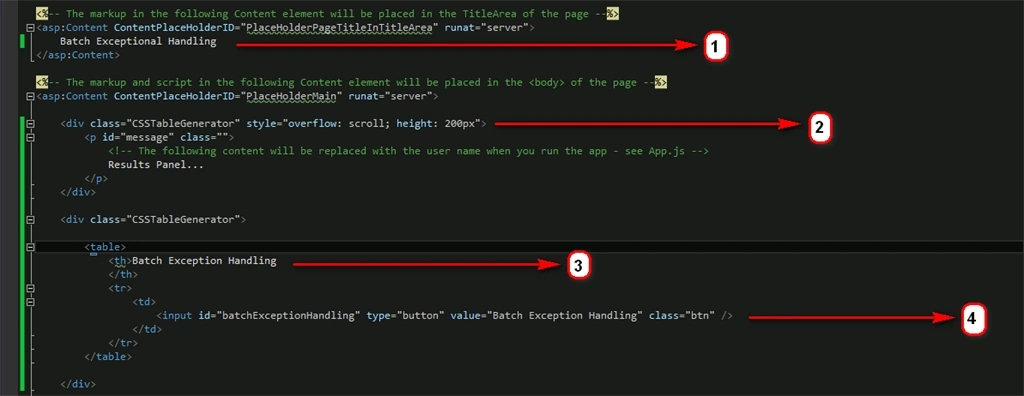Collapse the tr element outline
Screen dimensions: 1024x396
coord(30,288)
